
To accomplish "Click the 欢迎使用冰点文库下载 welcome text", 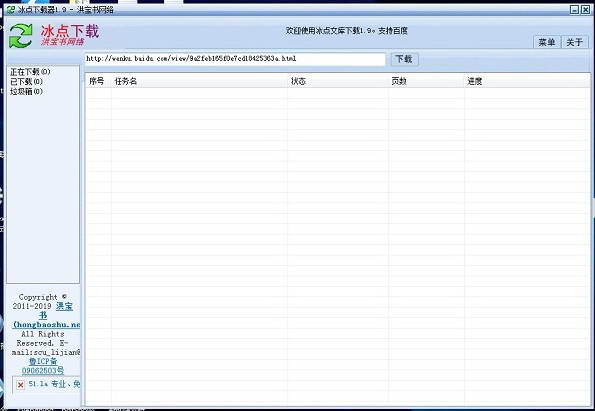I will pos(346,31).
